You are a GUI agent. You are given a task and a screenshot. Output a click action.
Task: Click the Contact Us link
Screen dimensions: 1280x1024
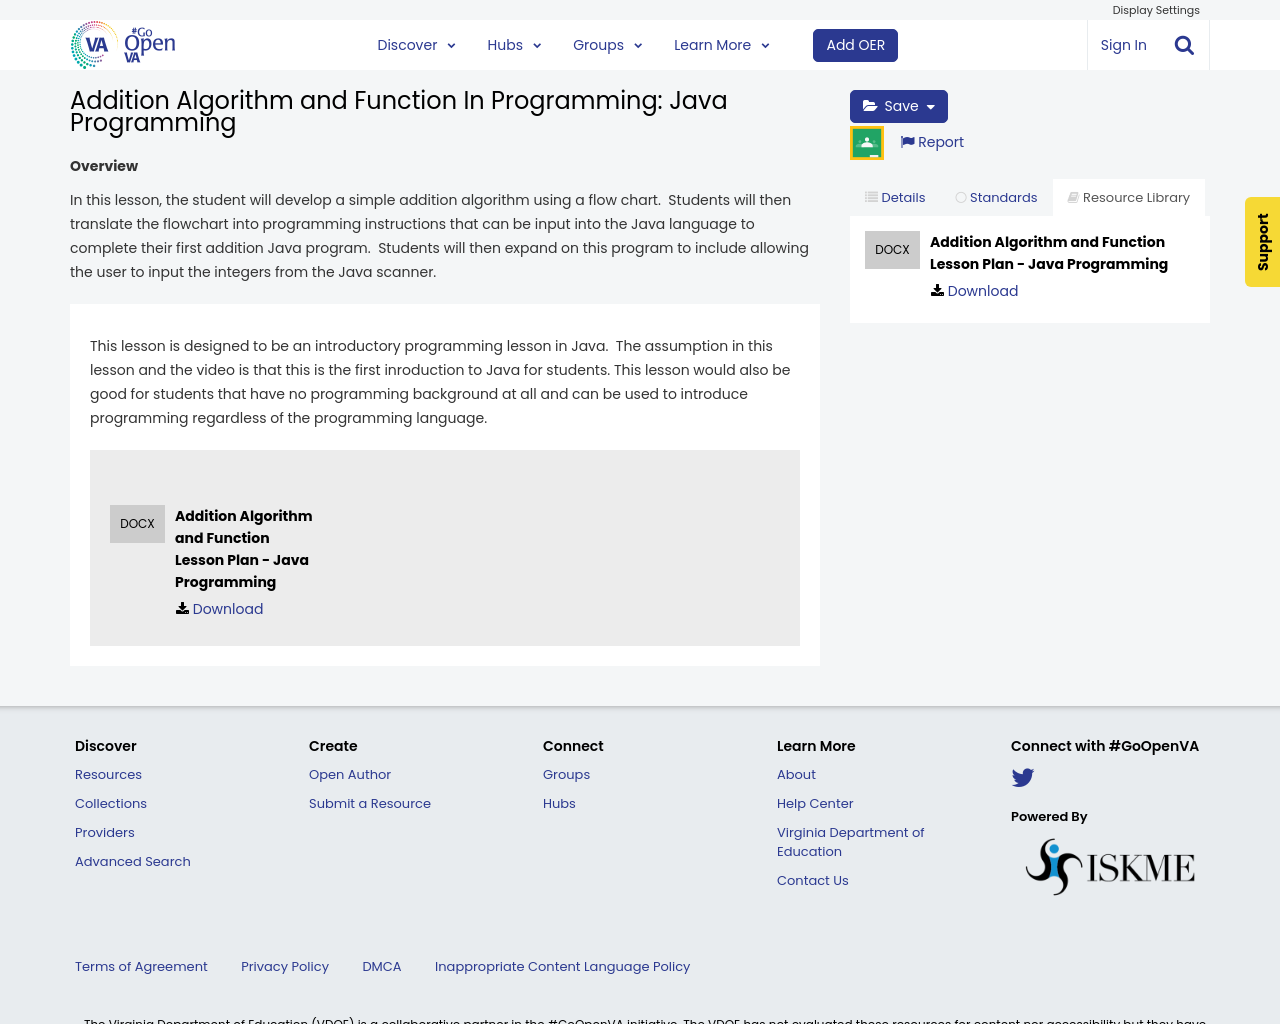pyautogui.click(x=812, y=881)
